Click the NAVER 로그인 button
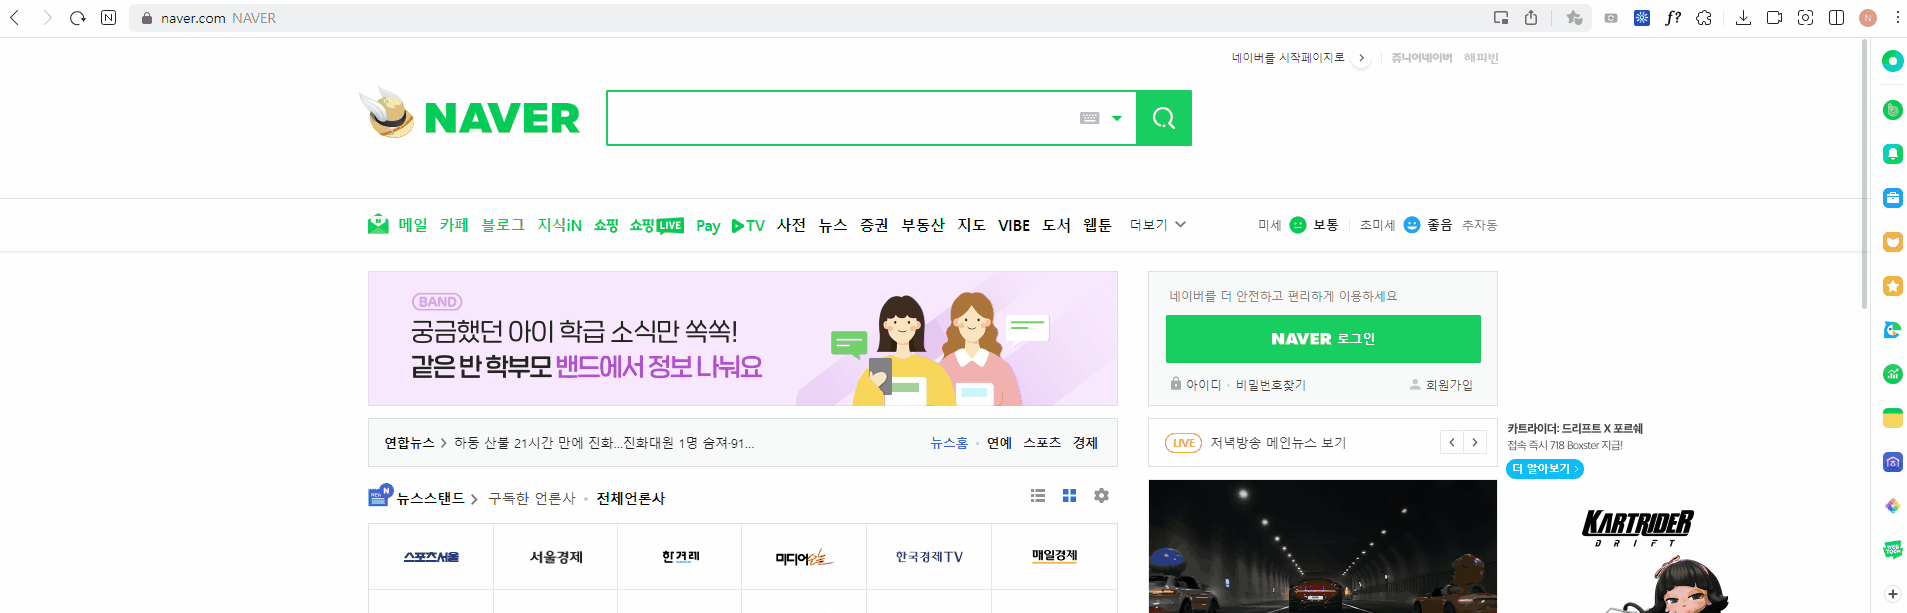Image resolution: width=1907 pixels, height=613 pixels. point(1323,339)
